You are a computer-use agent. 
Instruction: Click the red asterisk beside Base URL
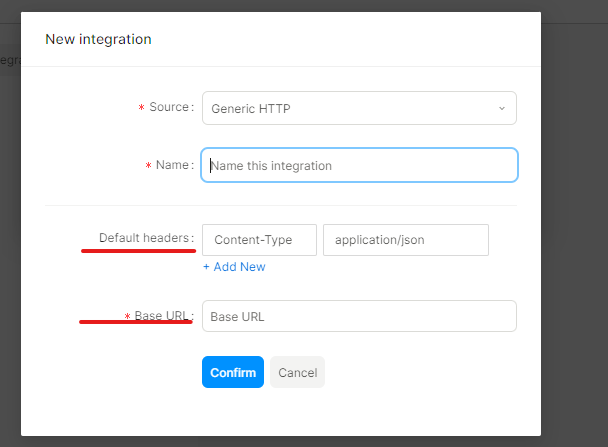tap(127, 317)
